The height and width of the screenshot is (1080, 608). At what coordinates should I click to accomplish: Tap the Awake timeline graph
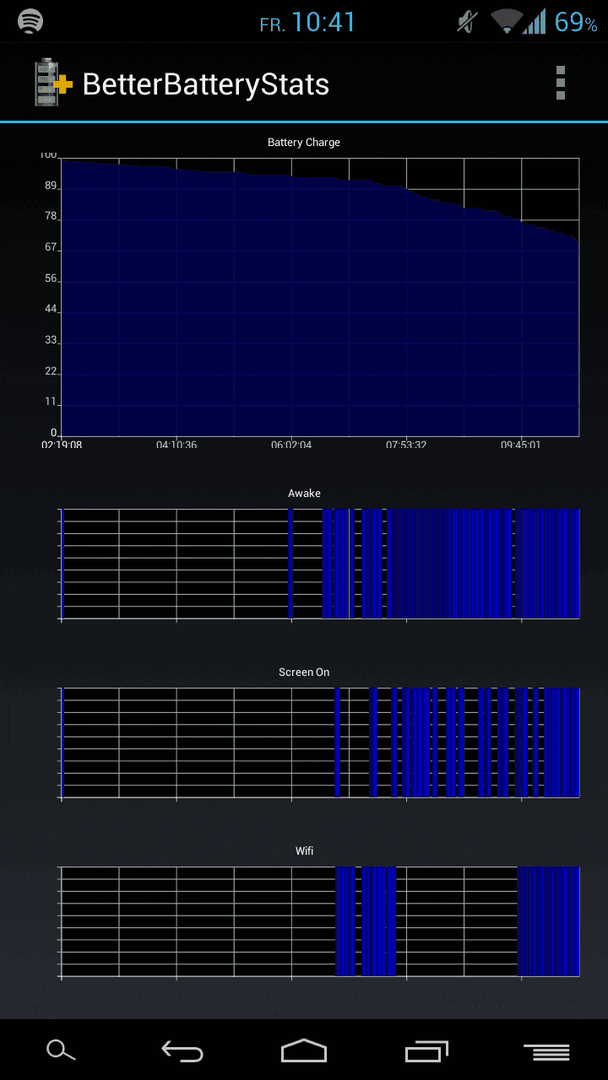point(320,563)
